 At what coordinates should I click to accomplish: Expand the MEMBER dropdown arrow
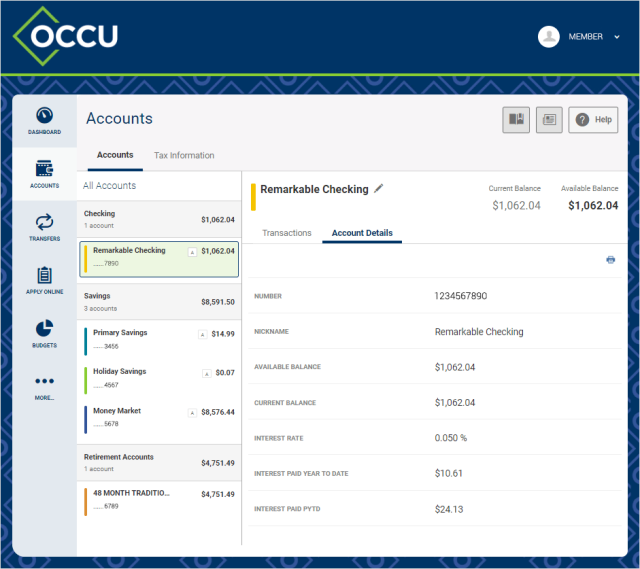point(617,37)
